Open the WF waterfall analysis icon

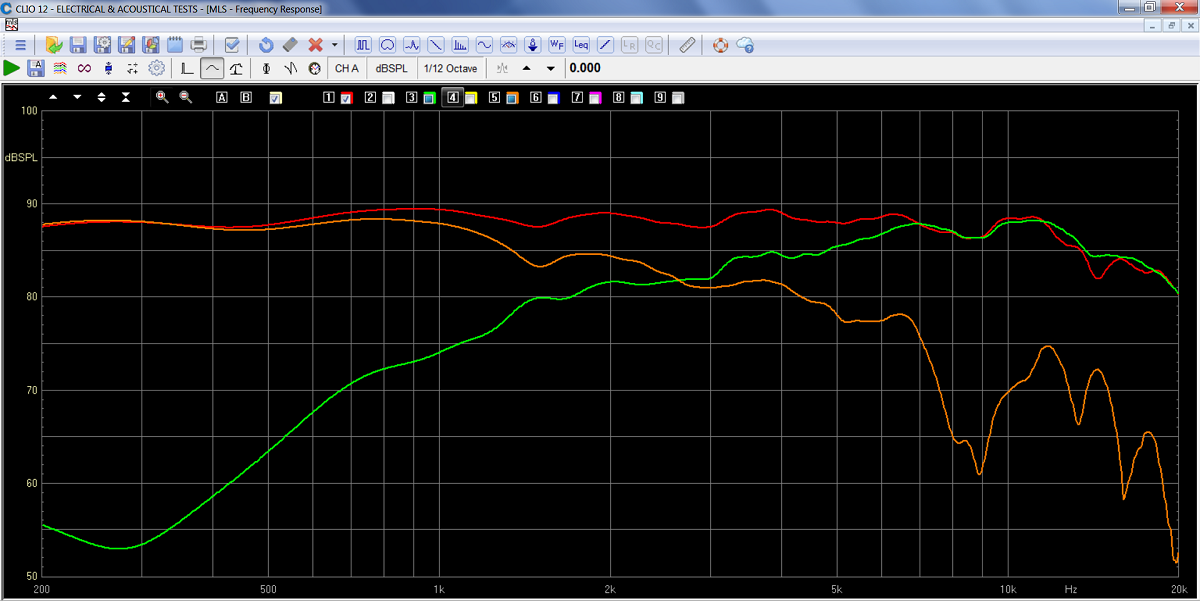(x=557, y=45)
